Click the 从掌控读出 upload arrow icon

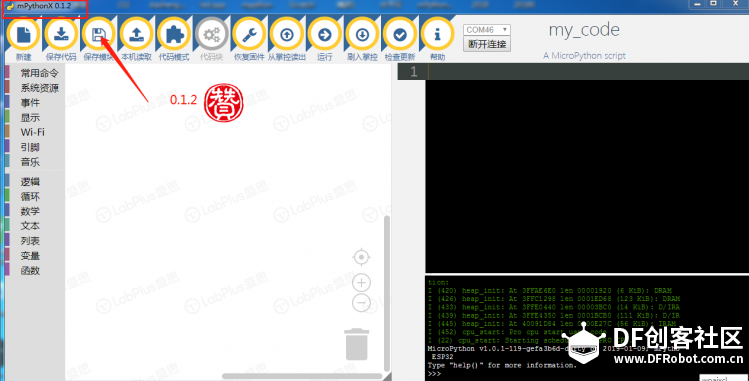pyautogui.click(x=287, y=34)
